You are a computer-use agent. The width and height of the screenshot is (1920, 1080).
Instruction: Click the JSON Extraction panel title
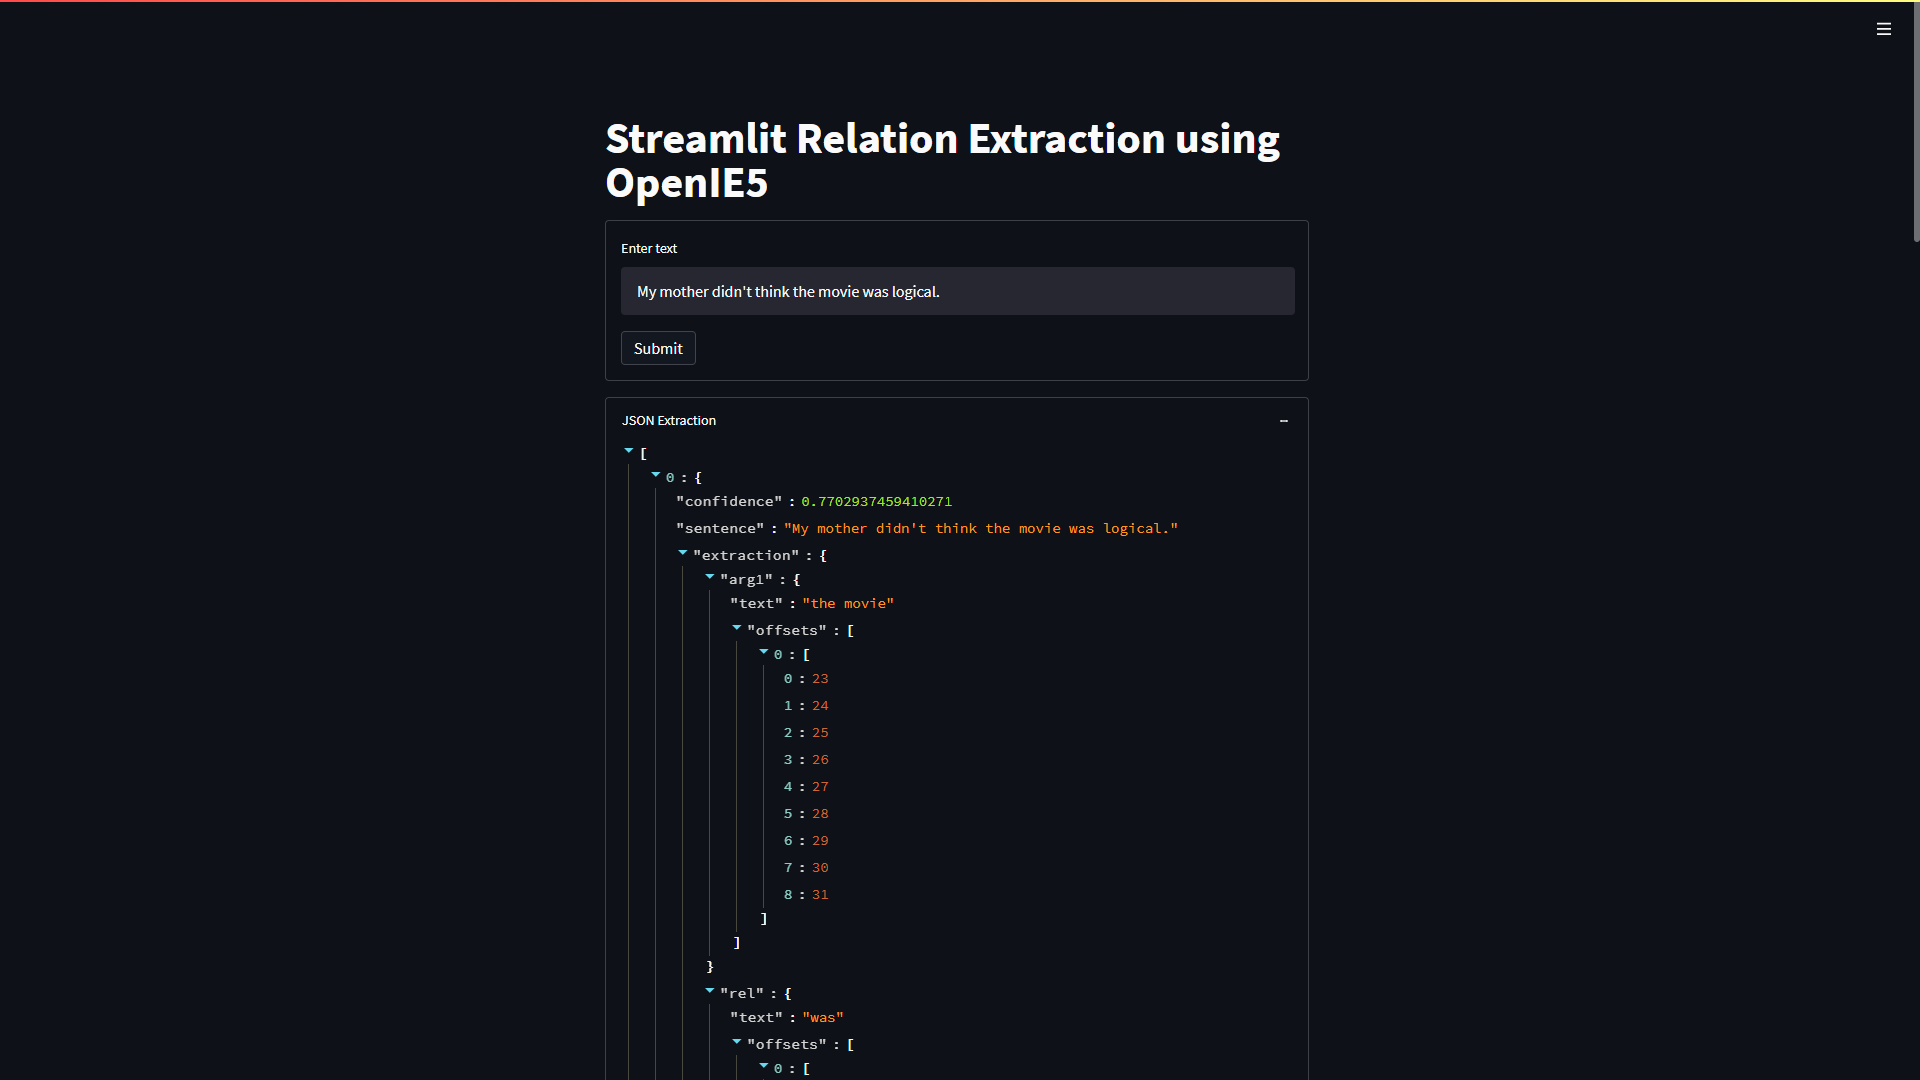click(x=668, y=420)
